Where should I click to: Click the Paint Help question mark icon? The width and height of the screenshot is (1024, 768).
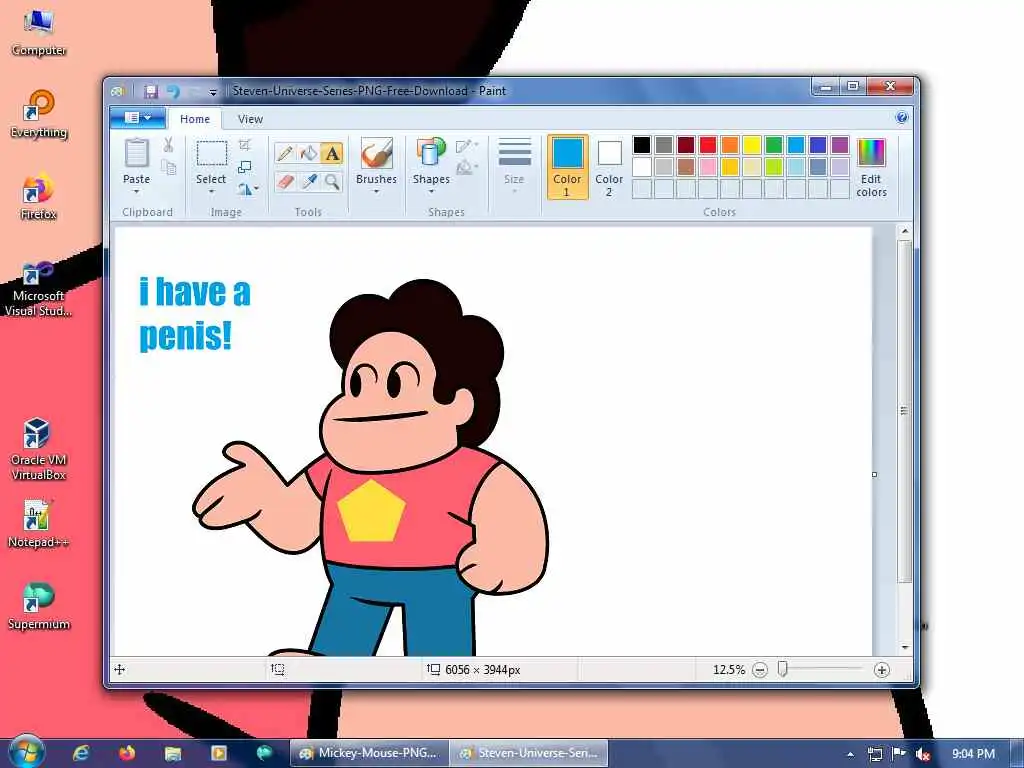902,118
